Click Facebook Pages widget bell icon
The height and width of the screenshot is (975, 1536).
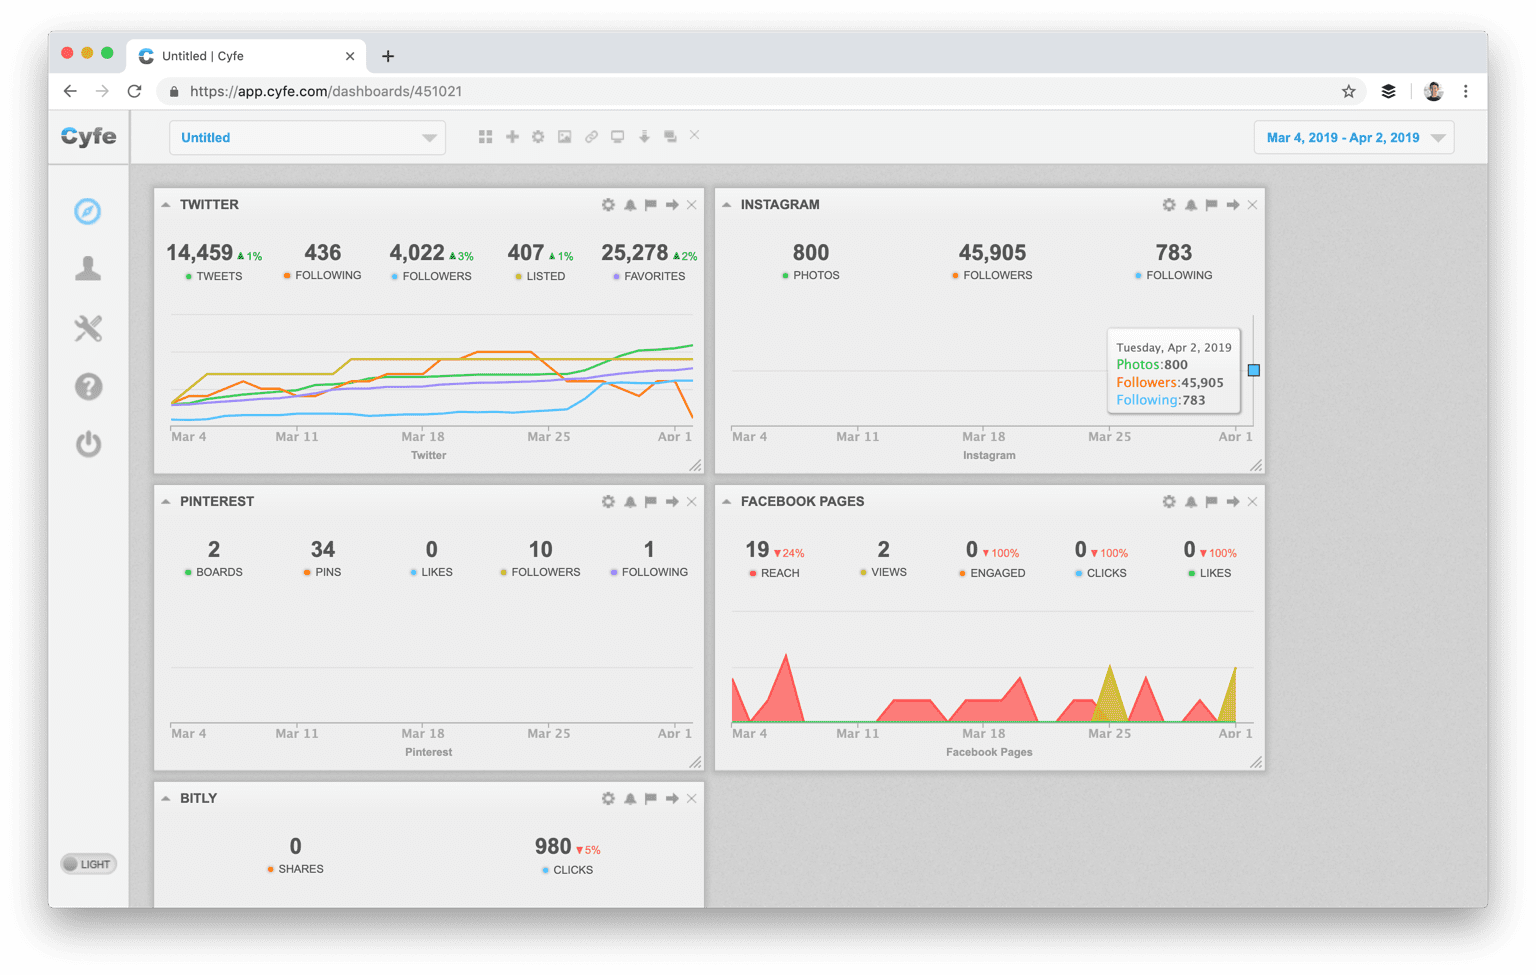pos(1191,502)
